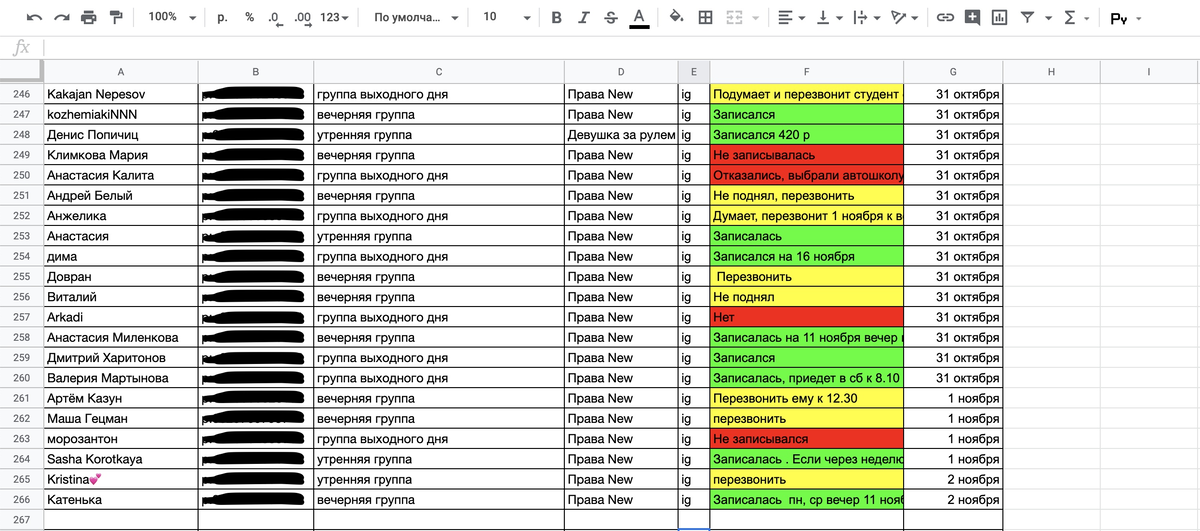Select the Девушка за рулем cell

click(621, 135)
